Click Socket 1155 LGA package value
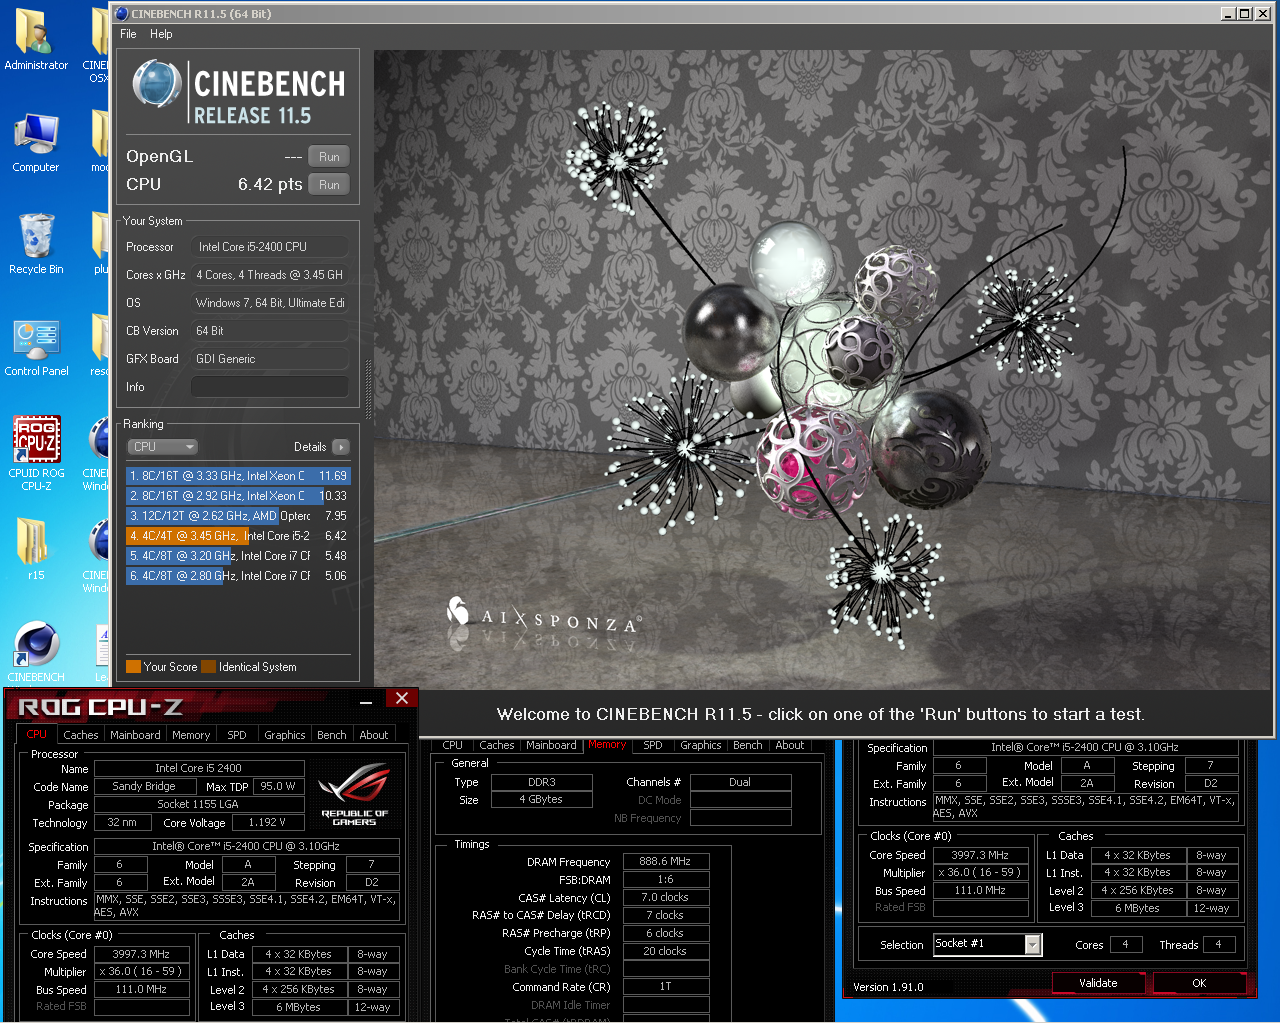 pyautogui.click(x=198, y=804)
